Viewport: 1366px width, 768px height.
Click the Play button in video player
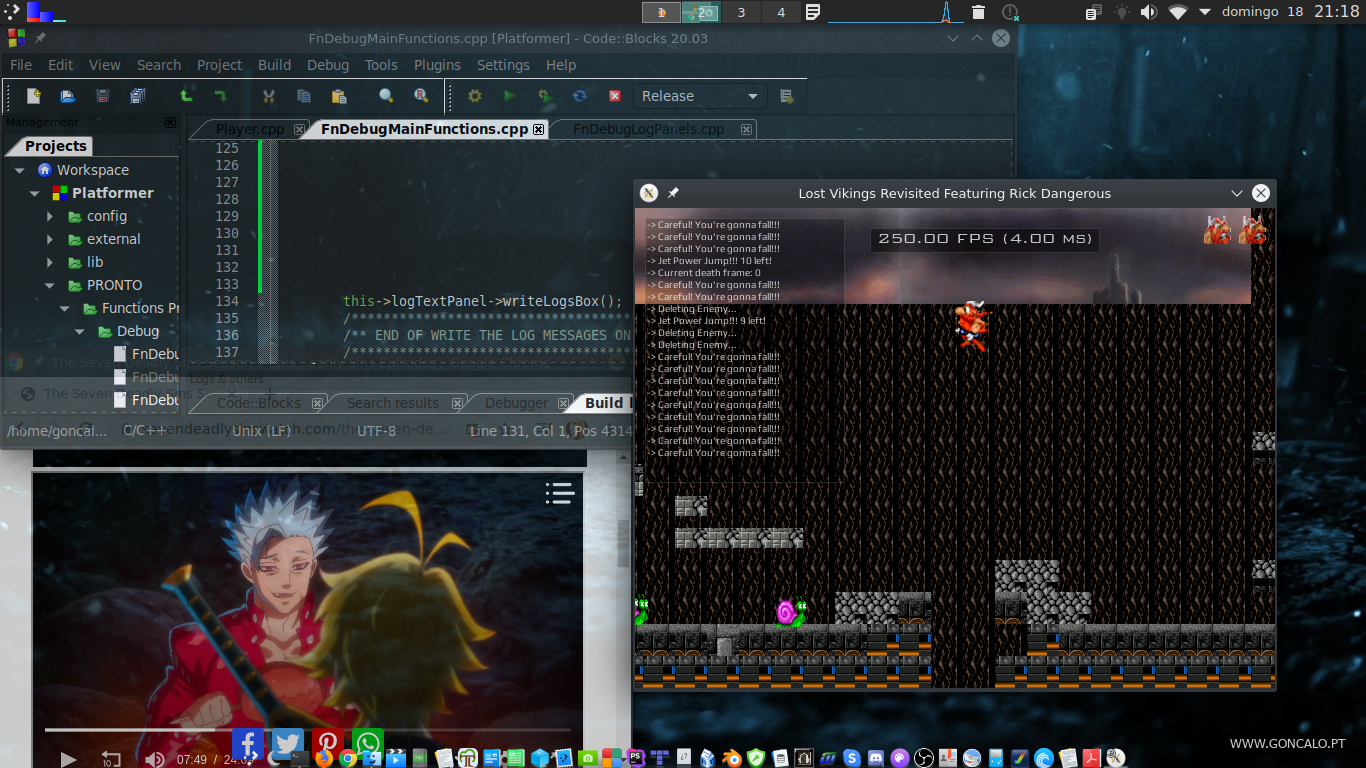tap(68, 759)
